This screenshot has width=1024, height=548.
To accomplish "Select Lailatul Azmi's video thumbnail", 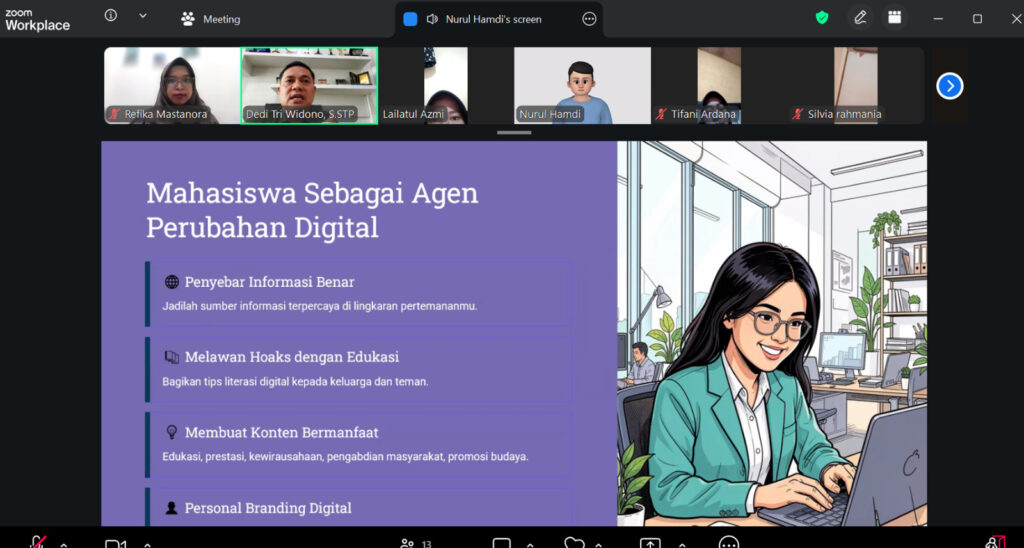I will pos(446,86).
